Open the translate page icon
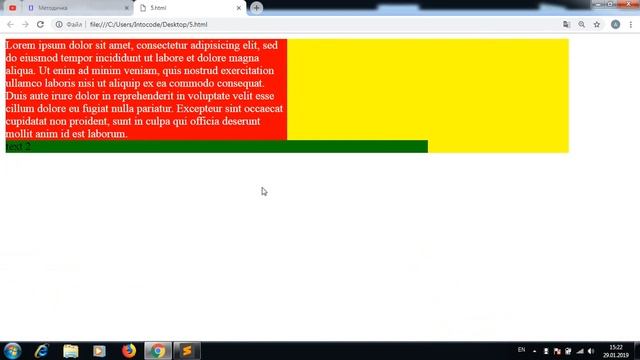Screen dimensions: 640x360 coord(566,24)
